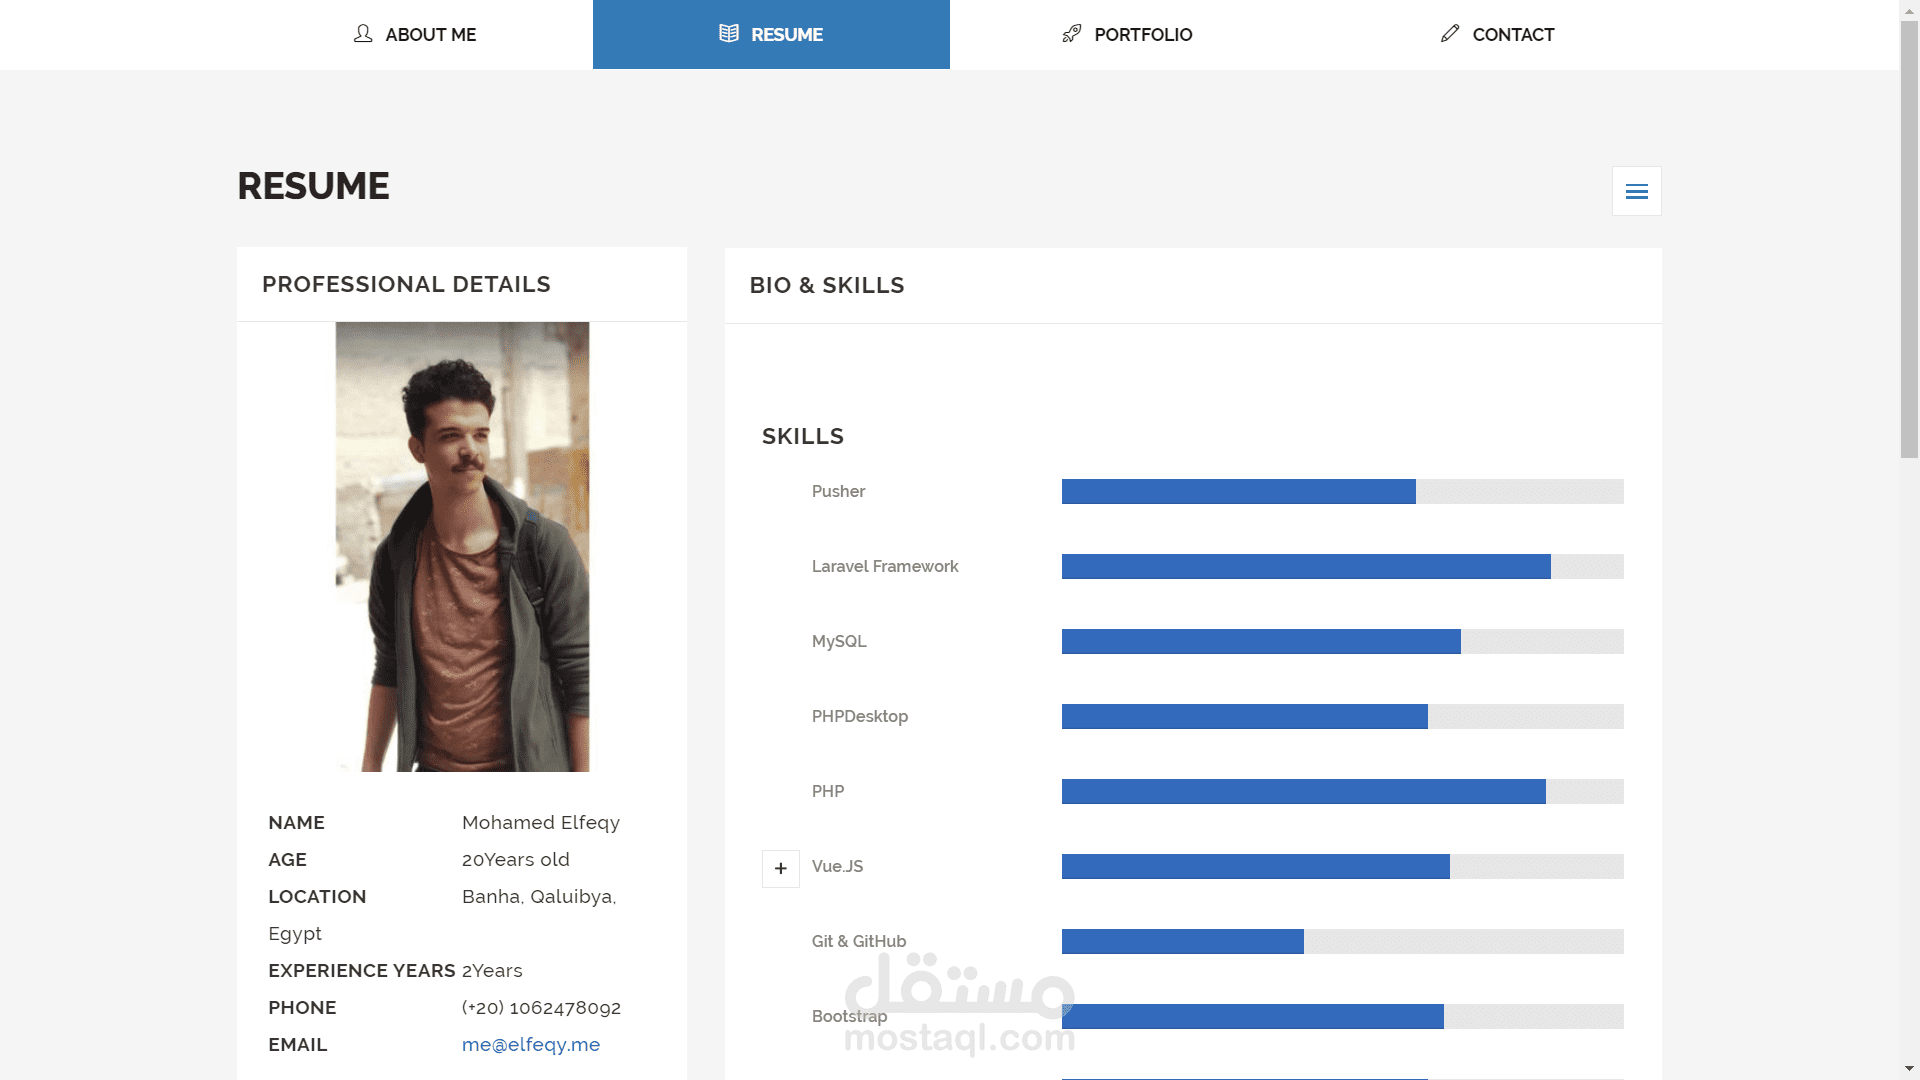
Task: Open the me@elfeqy.me email link
Action: click(x=531, y=1044)
